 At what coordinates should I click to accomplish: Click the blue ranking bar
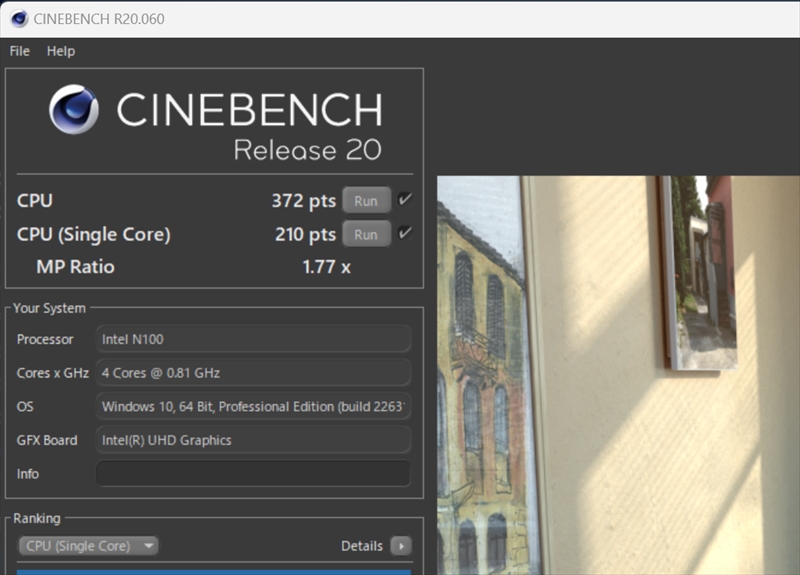coord(214,572)
